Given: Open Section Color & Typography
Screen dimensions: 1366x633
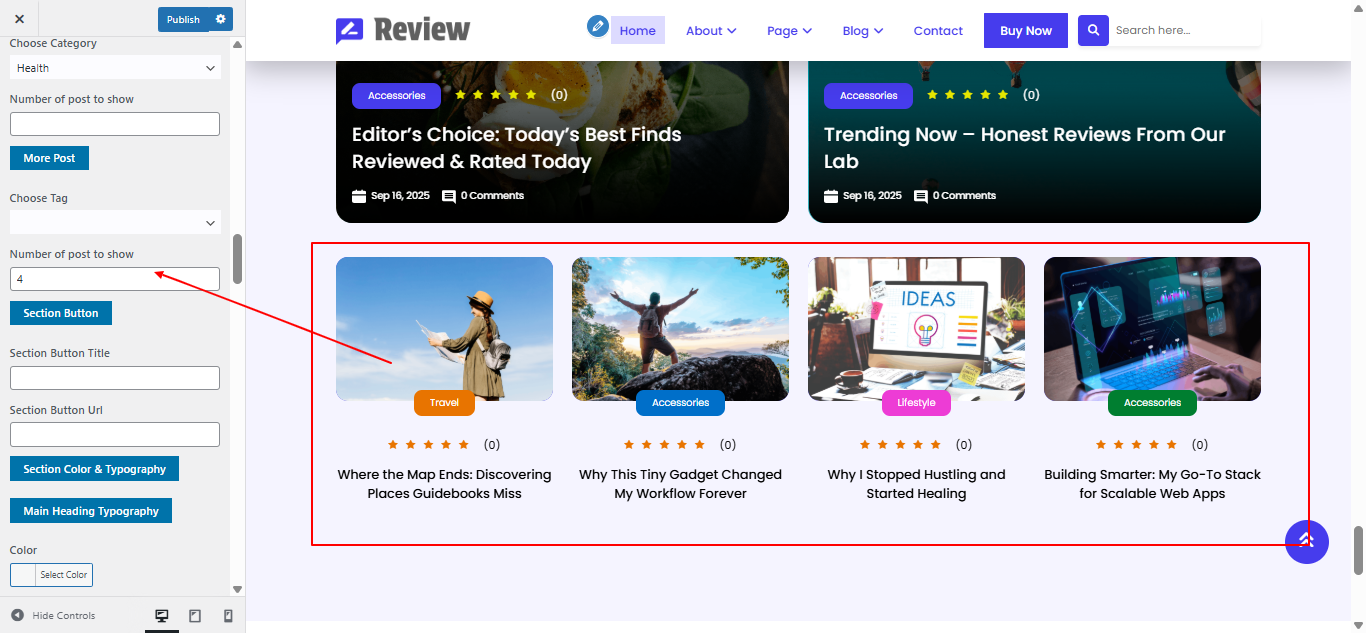Looking at the screenshot, I should click(x=95, y=469).
